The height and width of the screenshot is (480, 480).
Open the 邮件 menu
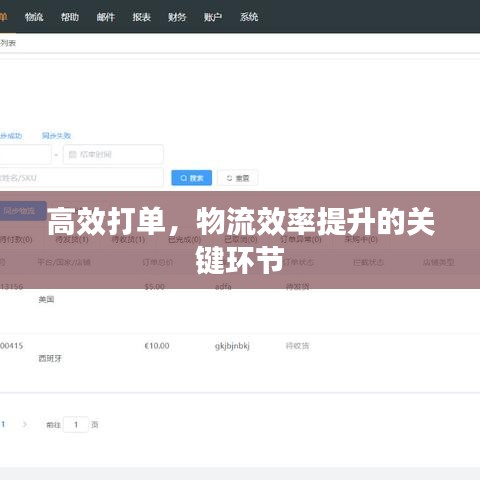point(106,17)
